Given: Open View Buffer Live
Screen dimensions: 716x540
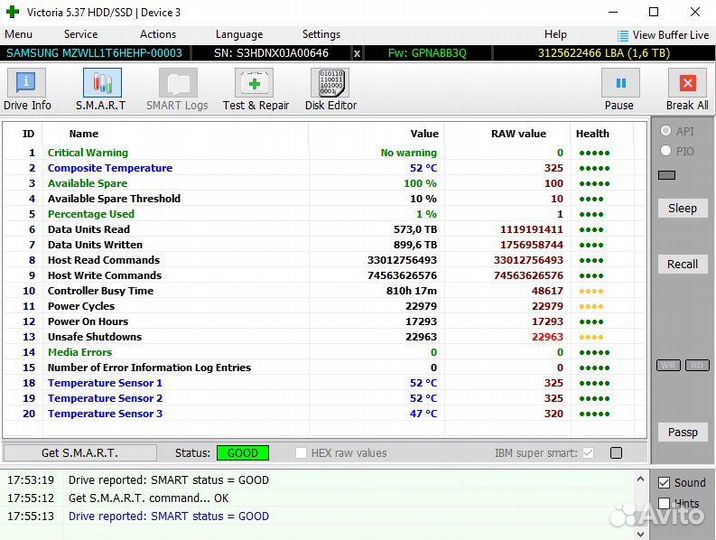Looking at the screenshot, I should point(662,35).
